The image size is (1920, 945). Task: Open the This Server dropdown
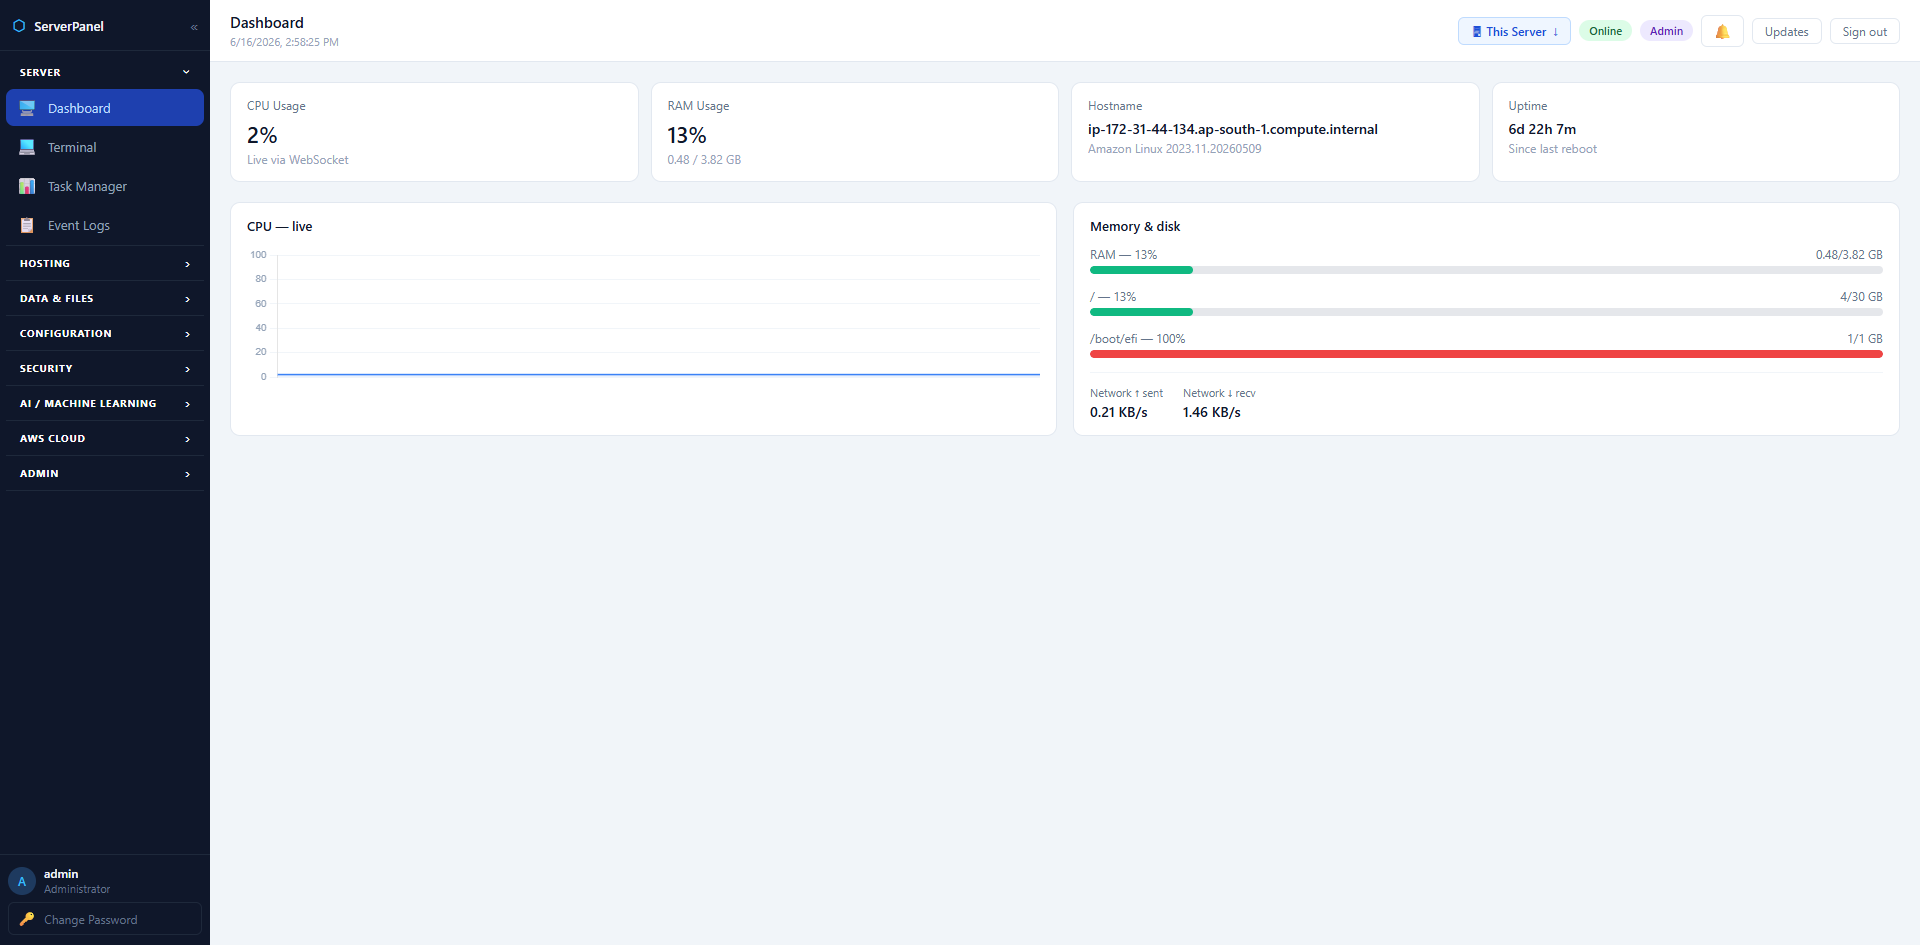1514,31
